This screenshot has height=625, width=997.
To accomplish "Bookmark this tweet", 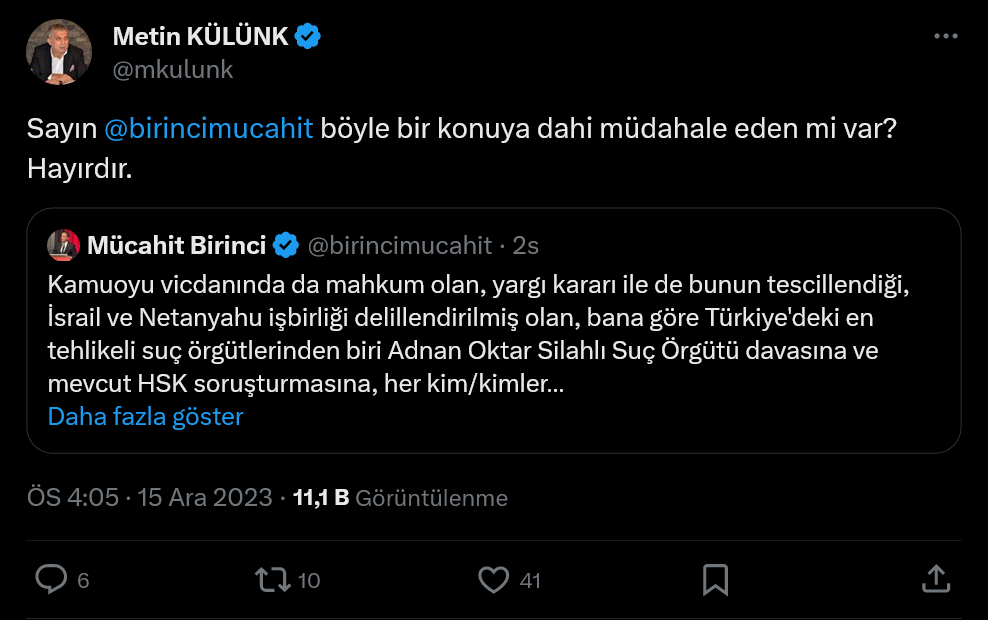I will (715, 580).
